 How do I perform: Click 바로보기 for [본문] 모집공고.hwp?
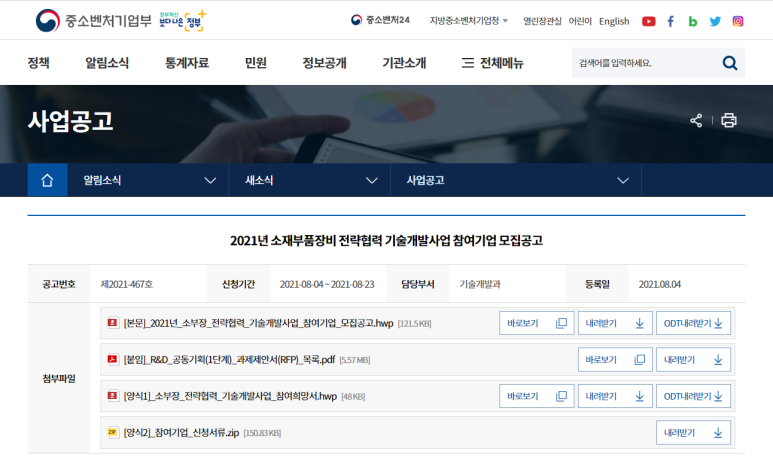(536, 323)
